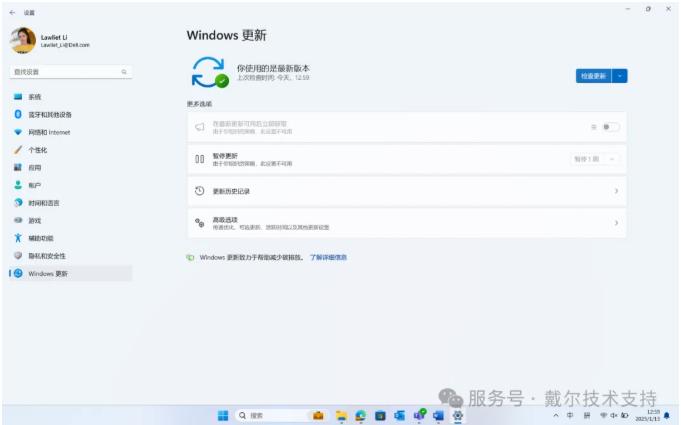Show hidden icons via tray chevron
Viewport: 681px width, 425px height.
pos(555,415)
